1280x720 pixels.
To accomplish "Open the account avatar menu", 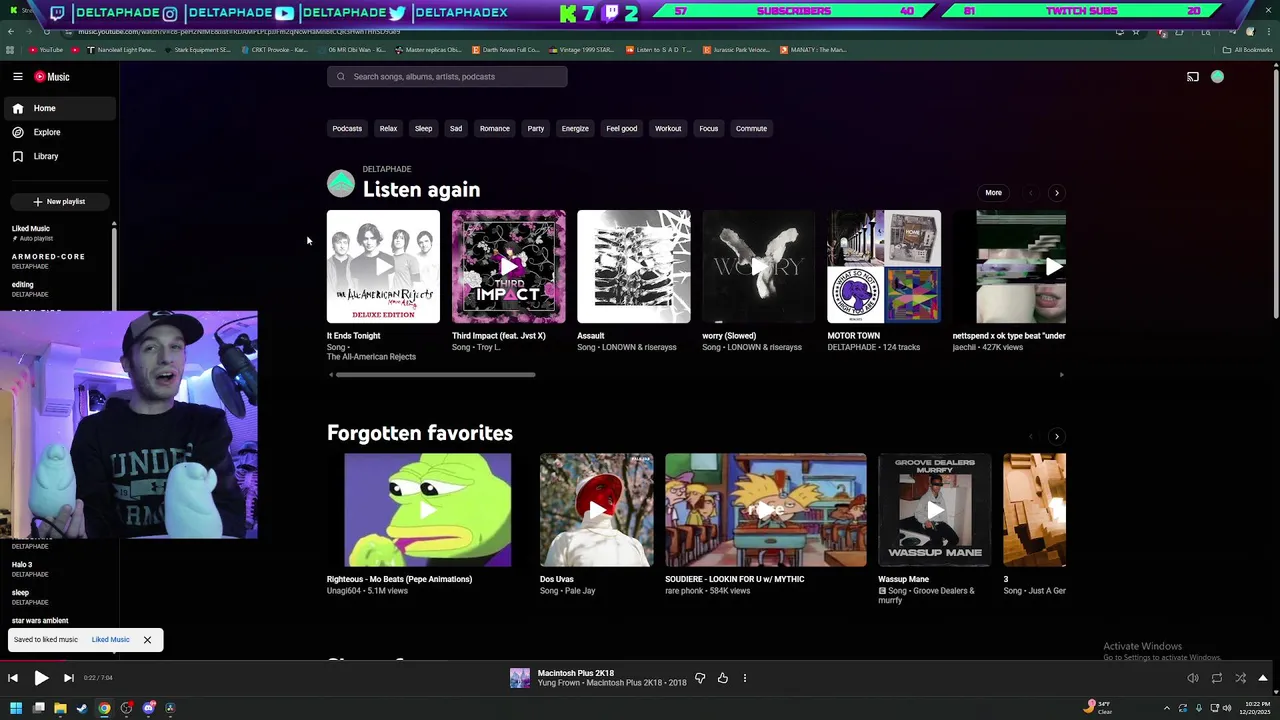I will [x=1217, y=77].
